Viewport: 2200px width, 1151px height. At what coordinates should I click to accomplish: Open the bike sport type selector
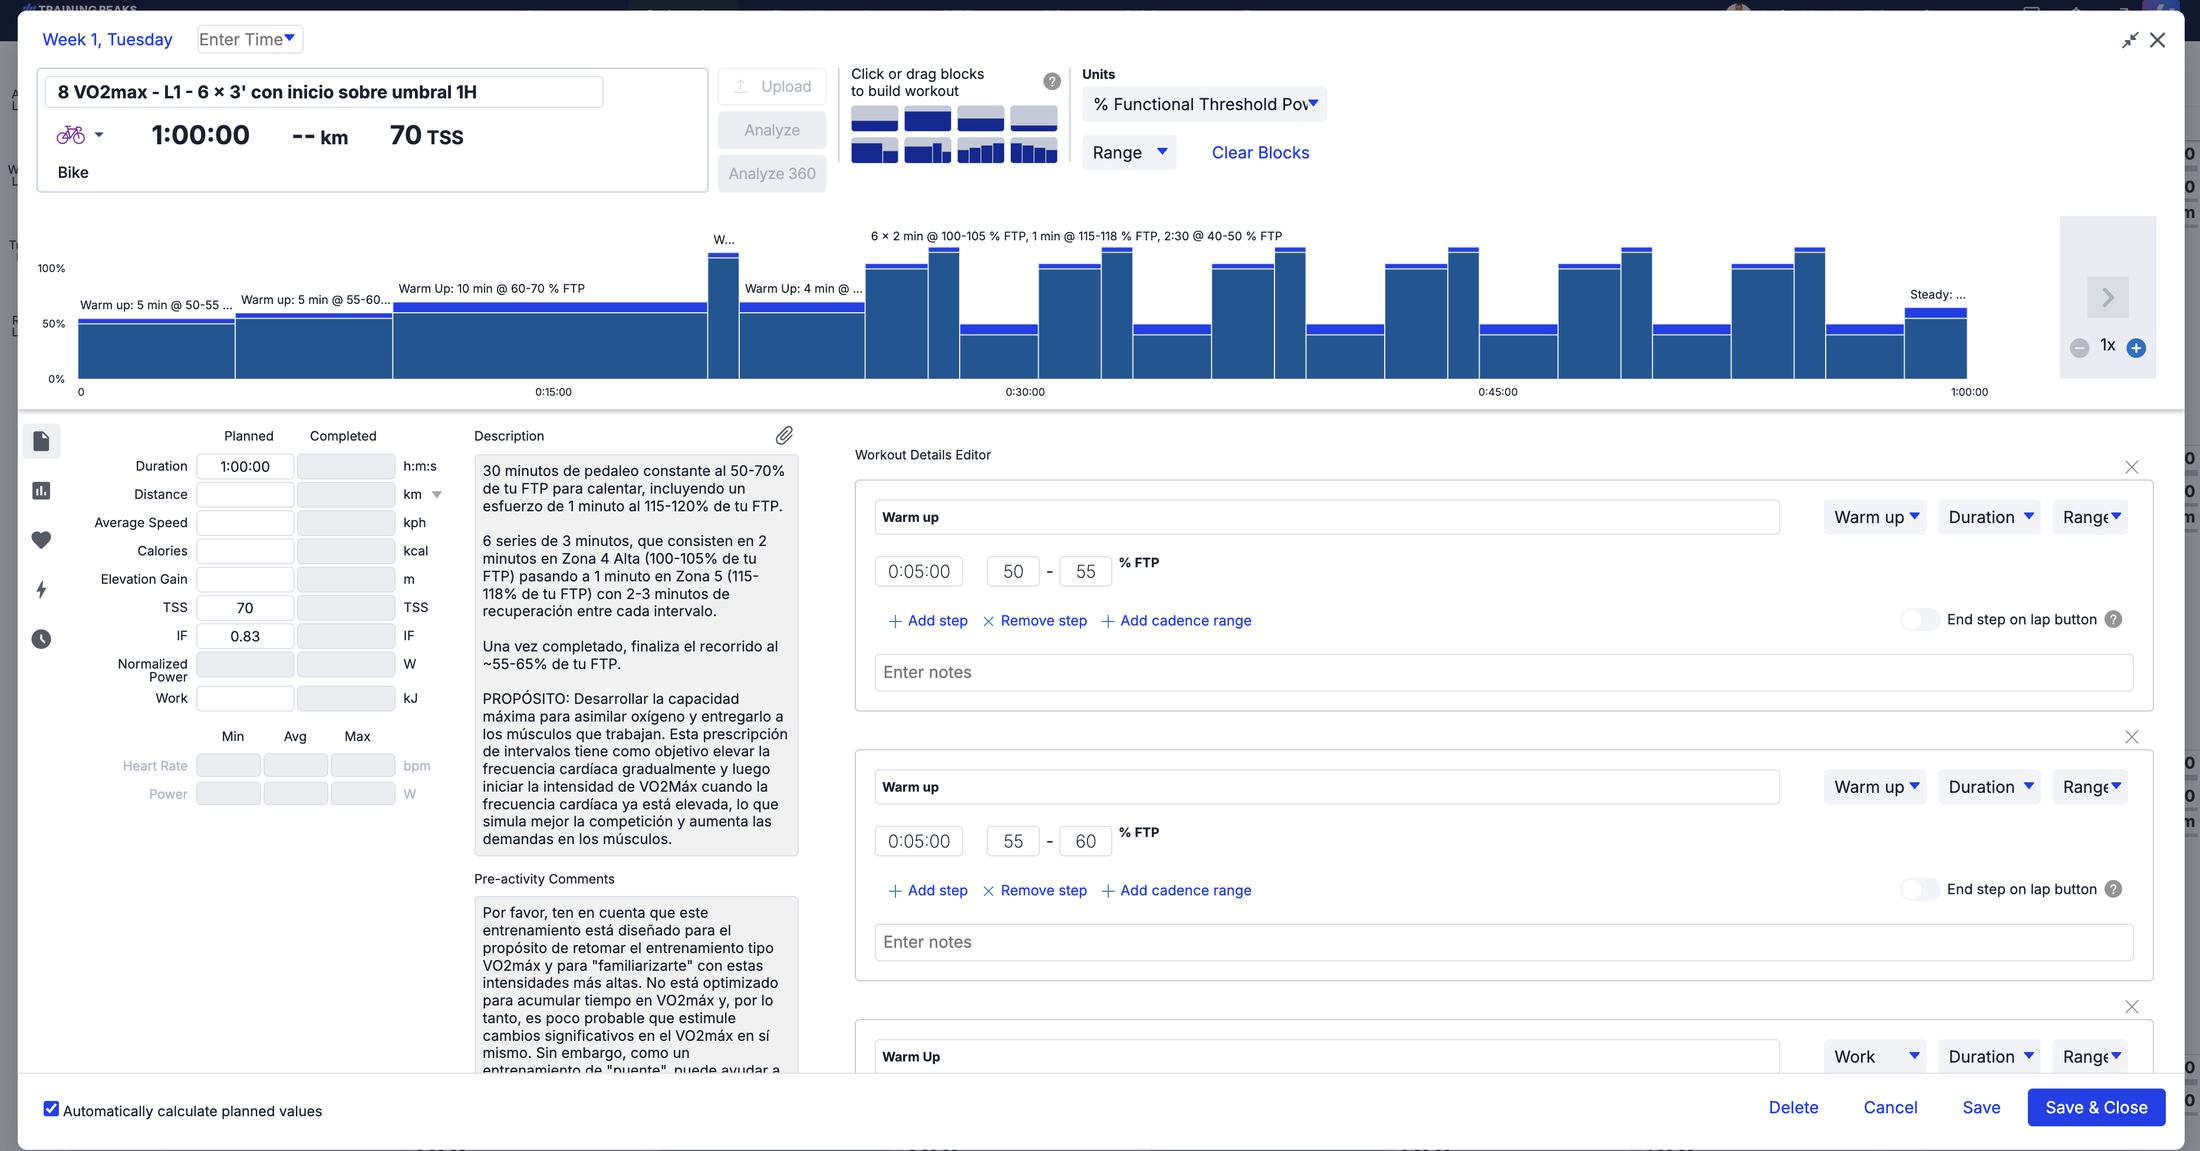point(80,134)
